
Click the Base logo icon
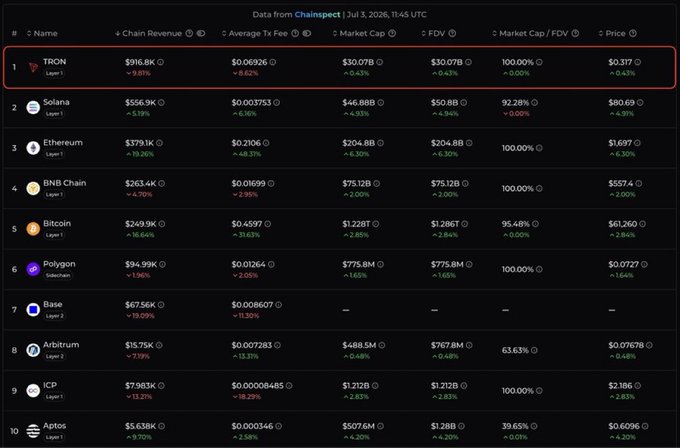coord(33,310)
